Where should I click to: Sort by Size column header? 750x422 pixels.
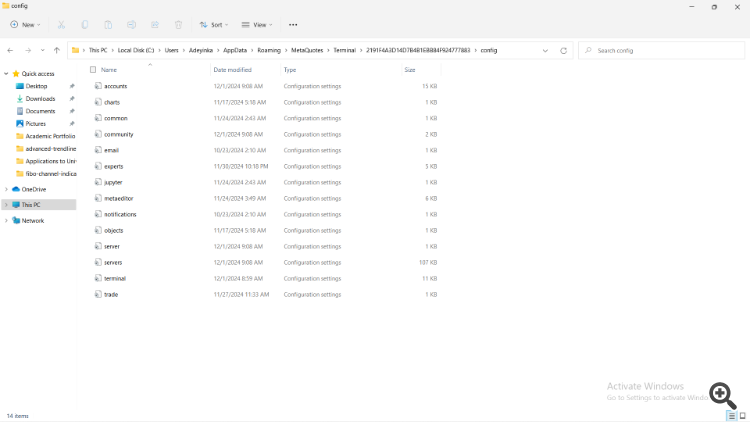pos(410,70)
